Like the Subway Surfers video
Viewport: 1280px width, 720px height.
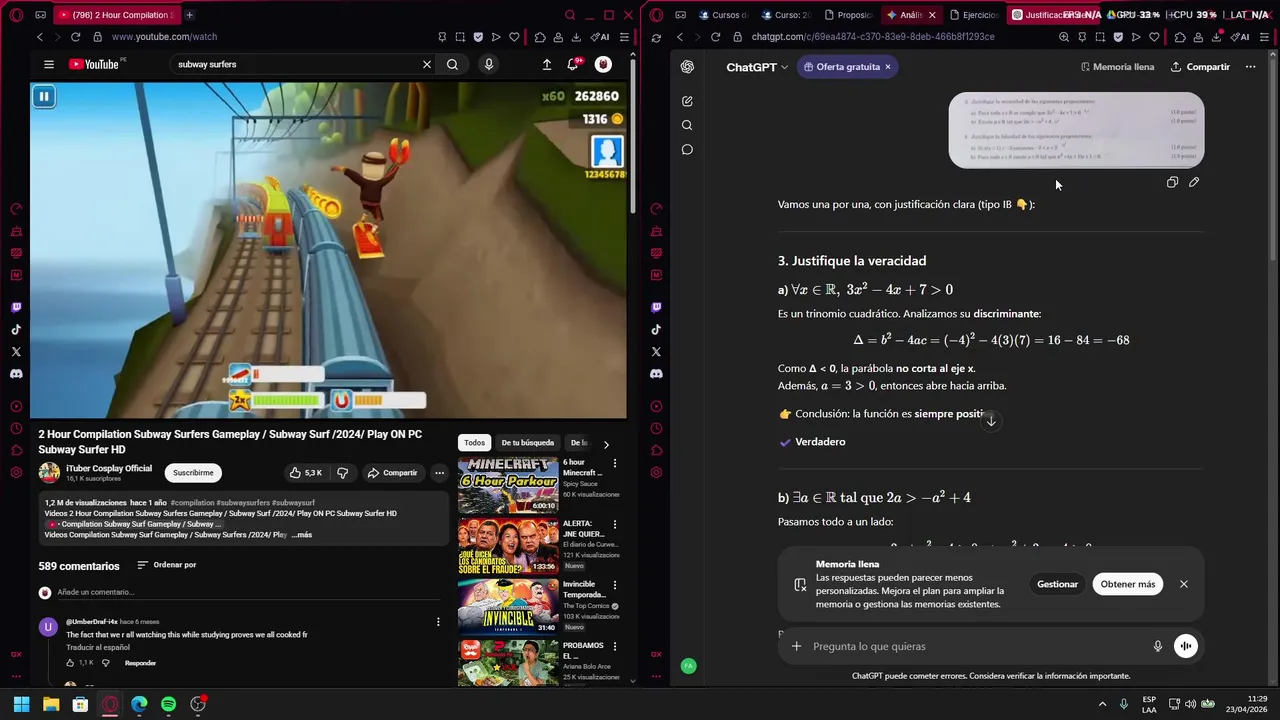(x=305, y=473)
